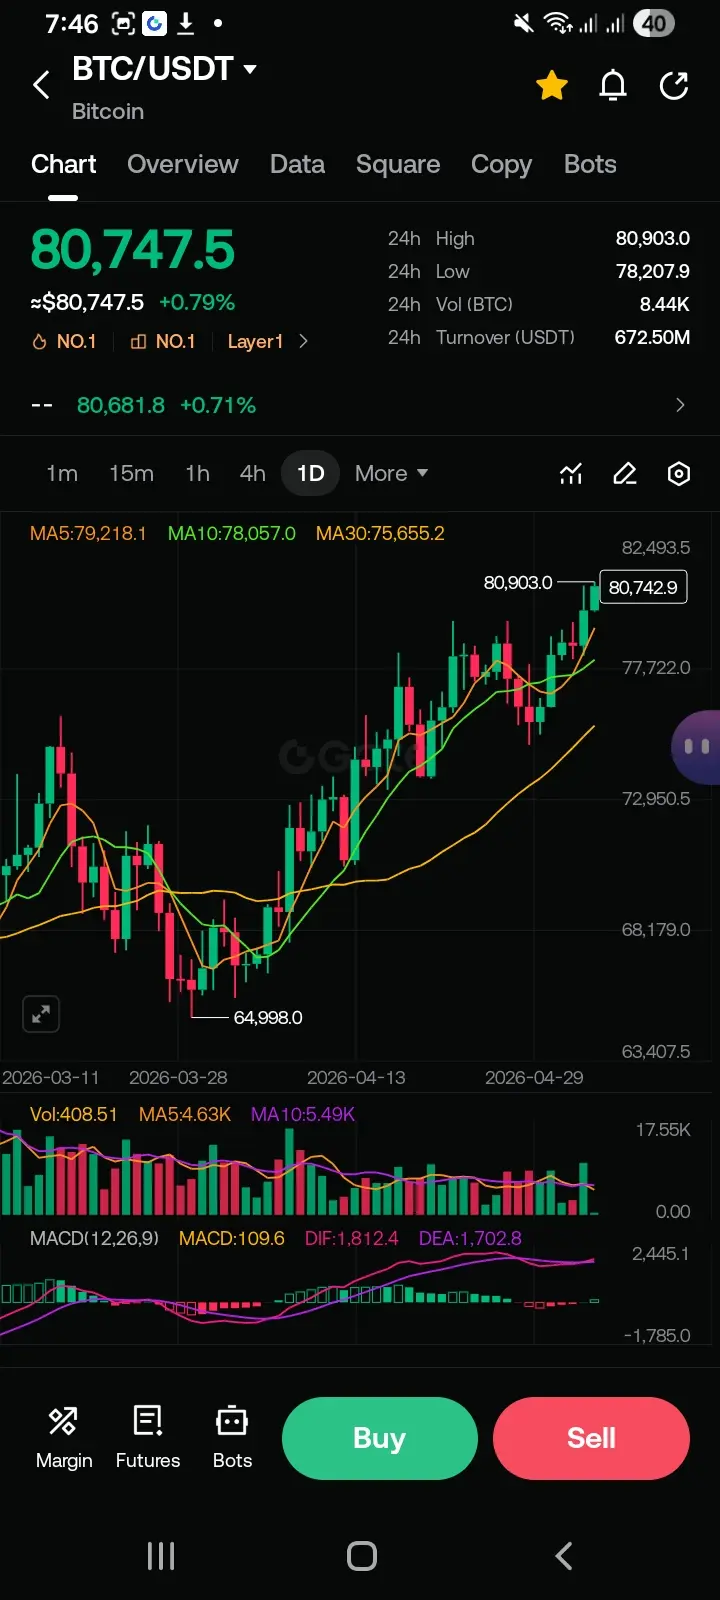
Task: Toggle the favorite star for BTC/USDT
Action: click(x=552, y=86)
